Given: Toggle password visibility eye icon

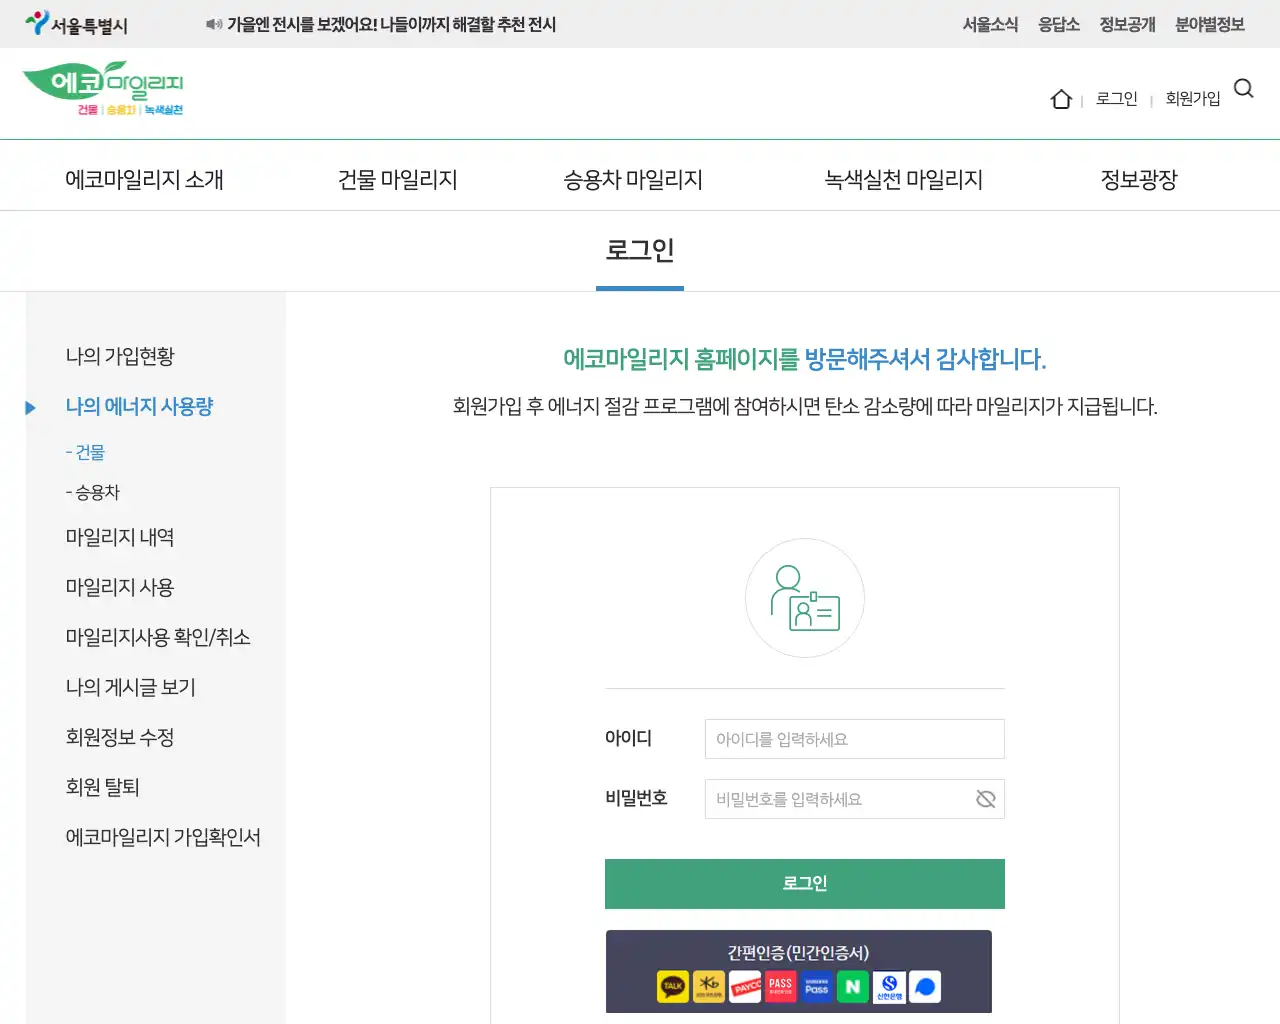Looking at the screenshot, I should (986, 799).
